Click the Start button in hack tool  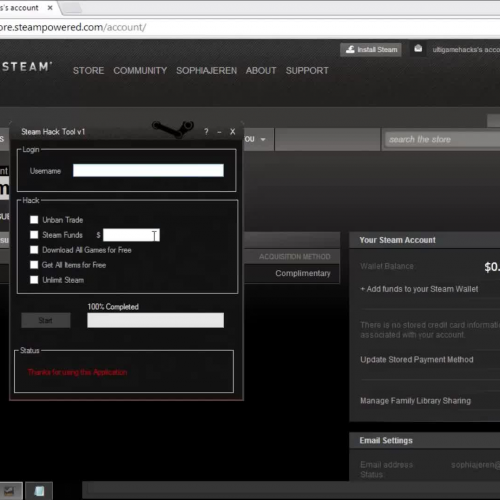click(46, 320)
